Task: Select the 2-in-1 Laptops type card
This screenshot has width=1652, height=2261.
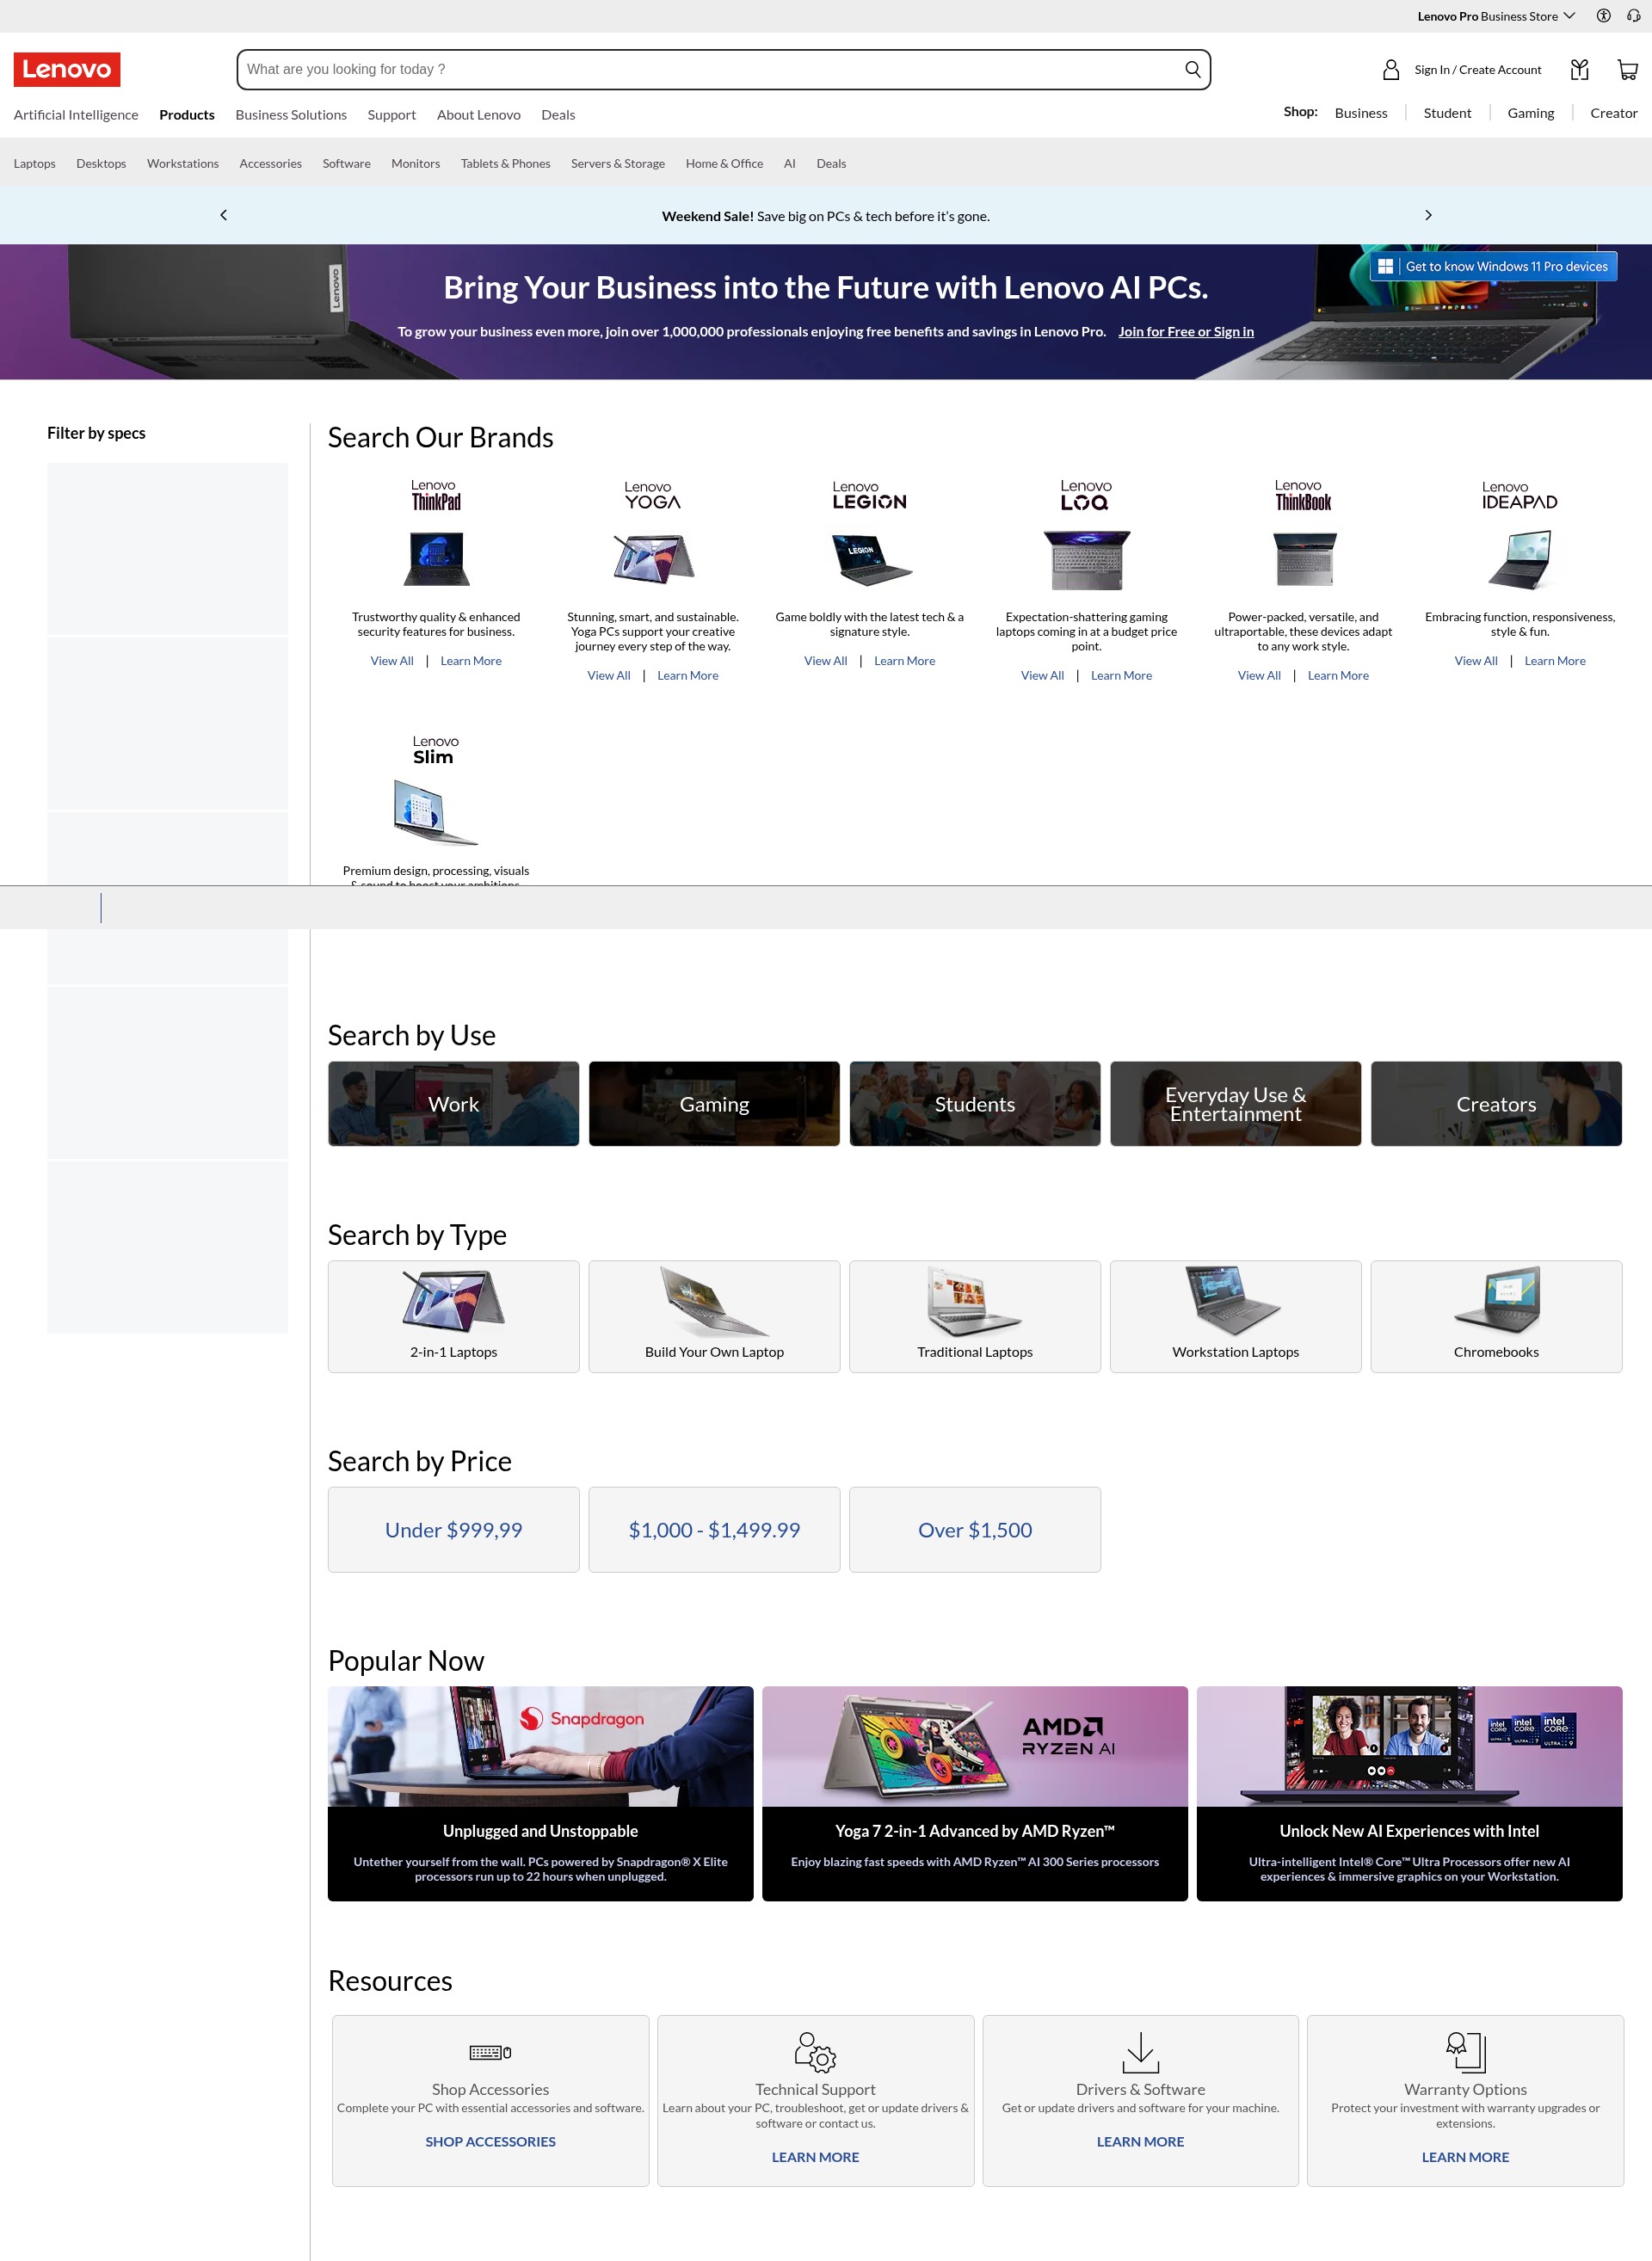Action: (x=454, y=1317)
